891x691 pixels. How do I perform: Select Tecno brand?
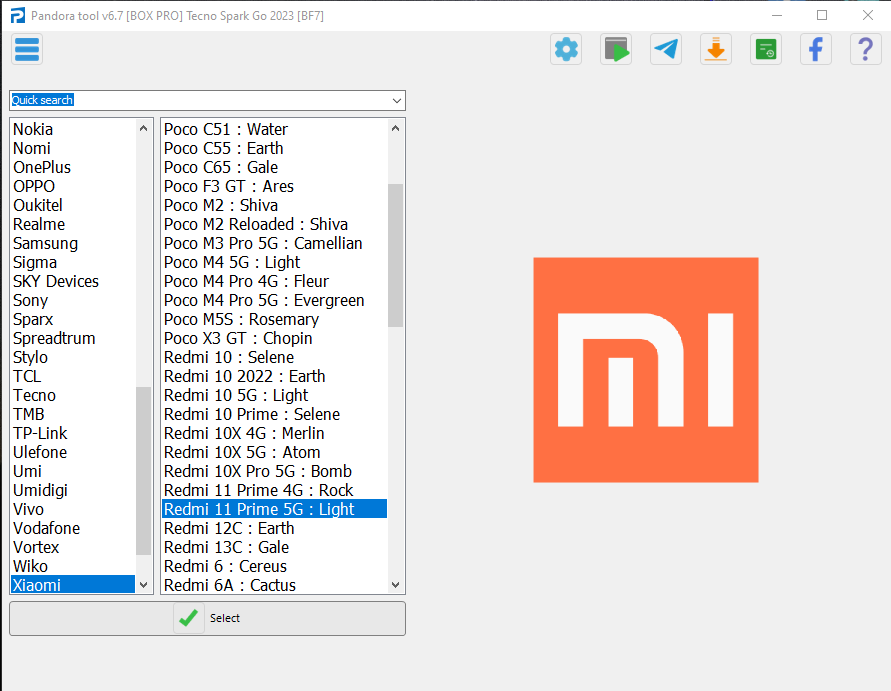pos(73,395)
